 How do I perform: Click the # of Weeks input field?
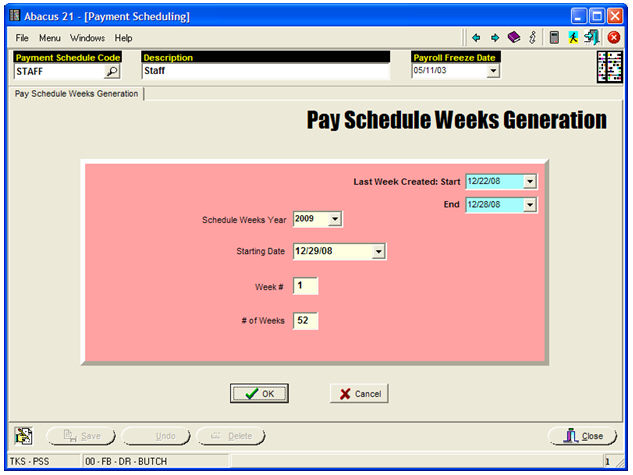pos(305,321)
